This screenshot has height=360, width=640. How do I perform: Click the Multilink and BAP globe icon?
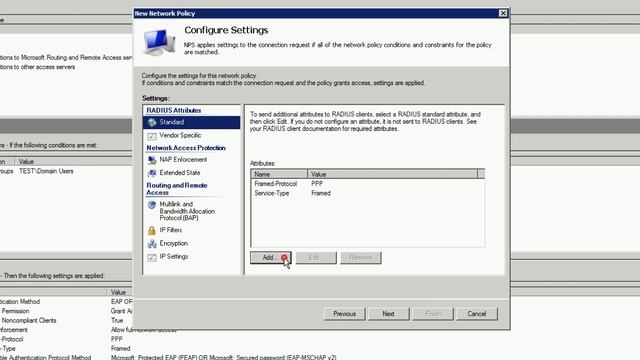pyautogui.click(x=152, y=204)
